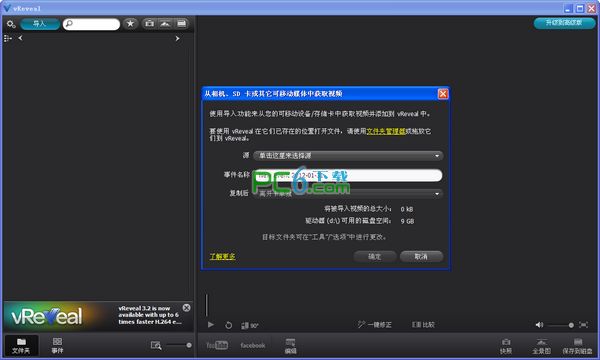600x360 pixels.
Task: Click the thumbnail zoom magnifier icon
Action: (x=156, y=345)
